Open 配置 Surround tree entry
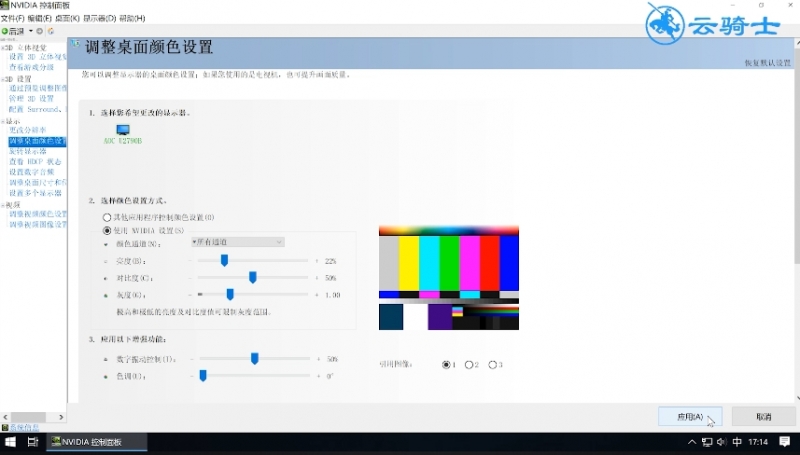 [x=38, y=109]
